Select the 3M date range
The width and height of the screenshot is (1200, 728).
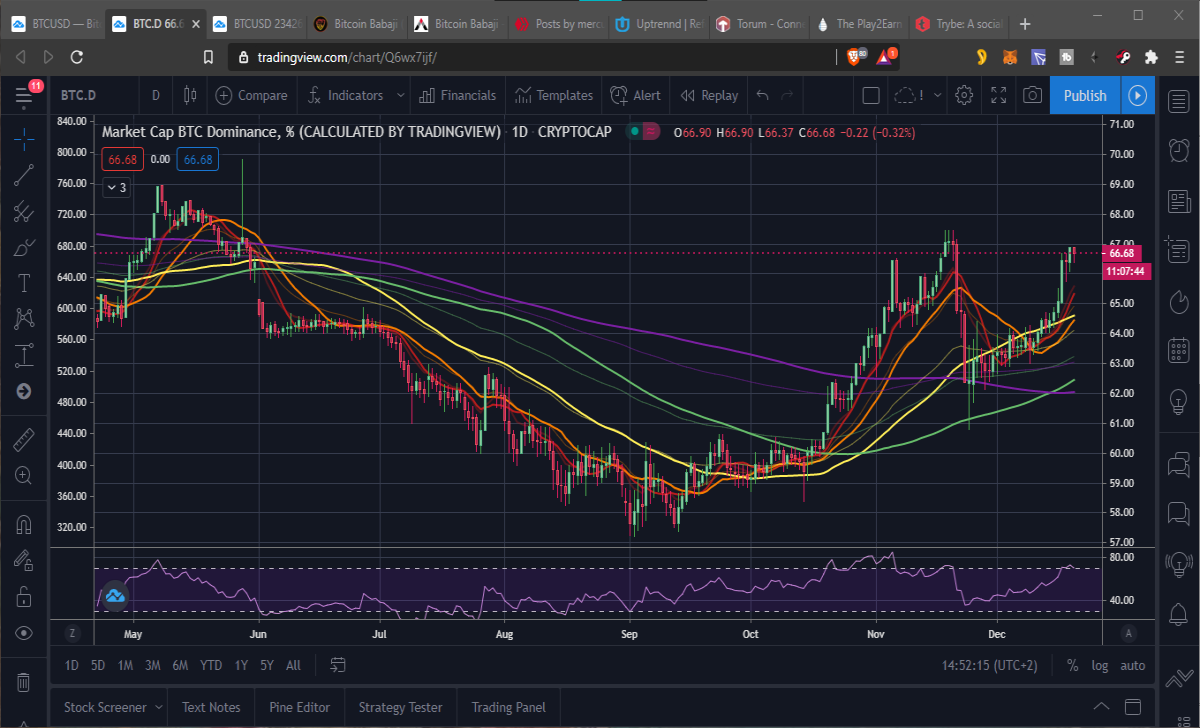[x=152, y=665]
